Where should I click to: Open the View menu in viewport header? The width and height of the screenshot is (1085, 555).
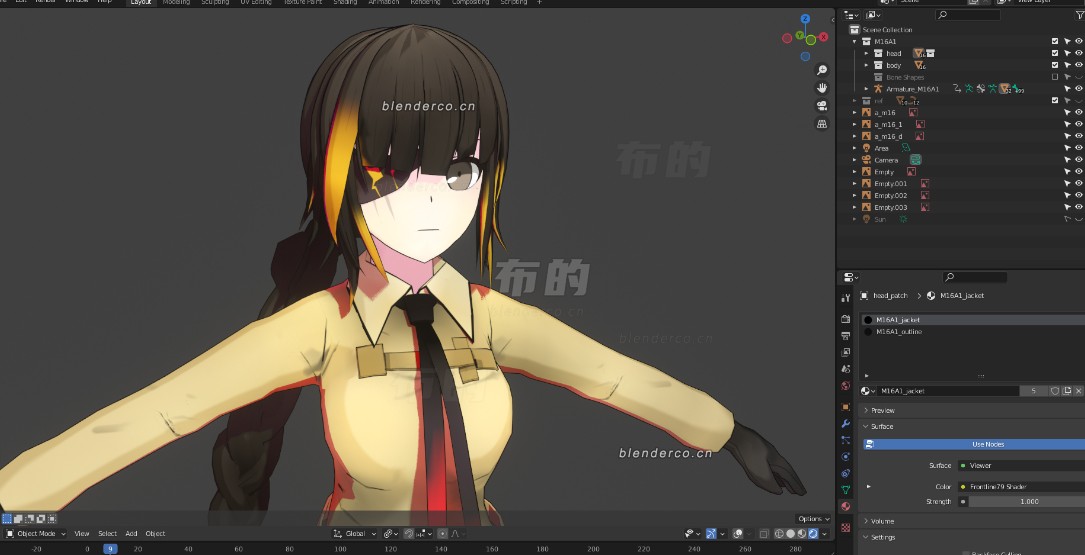[x=82, y=534]
